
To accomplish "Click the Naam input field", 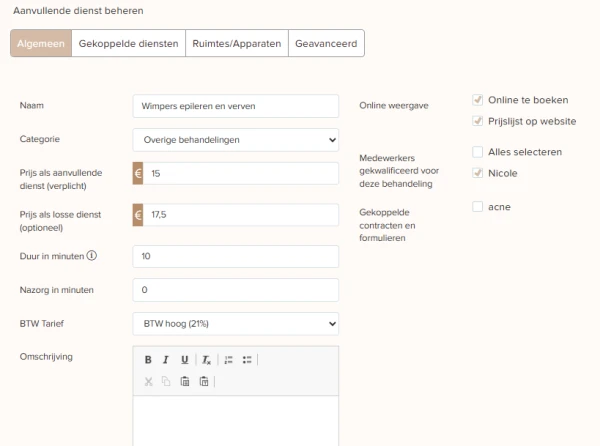I will pos(236,106).
